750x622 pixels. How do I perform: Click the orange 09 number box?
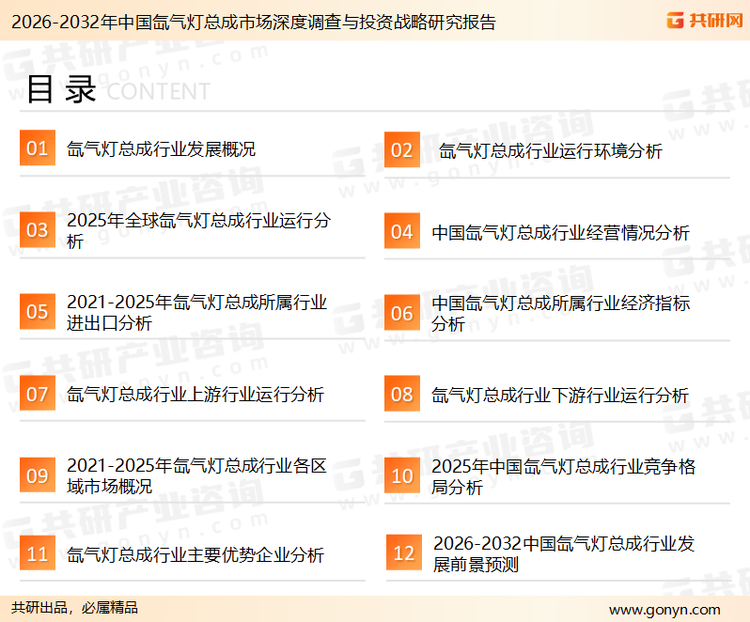click(37, 475)
